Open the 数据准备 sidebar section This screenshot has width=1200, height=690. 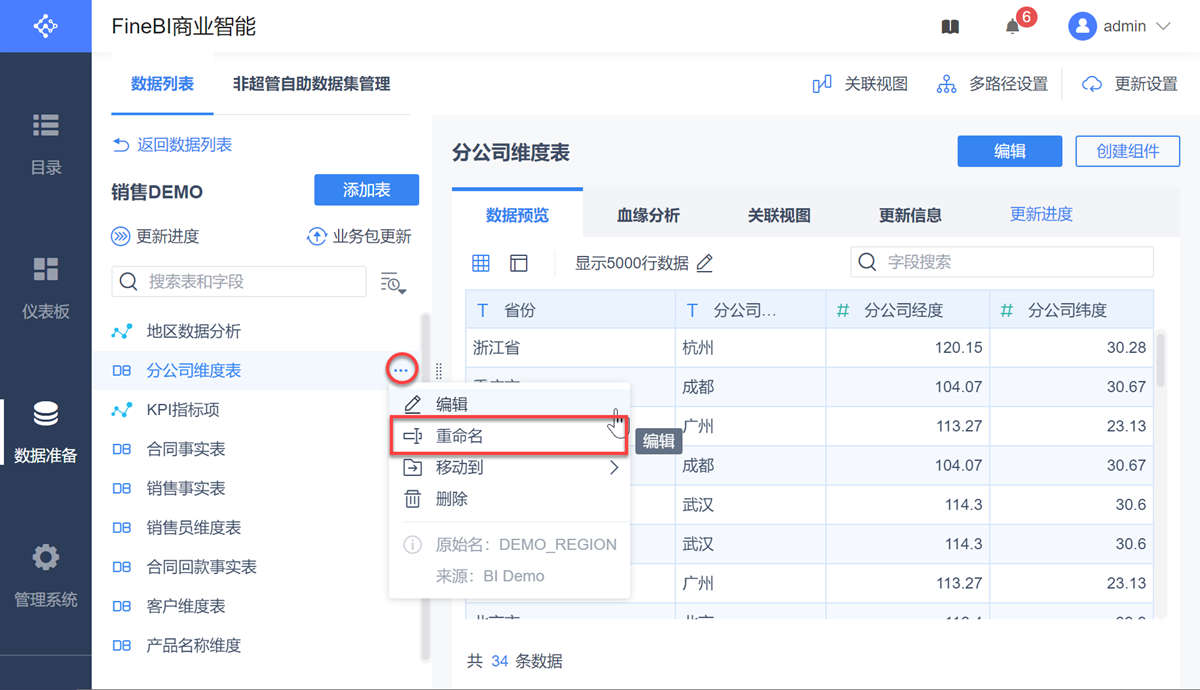point(46,432)
